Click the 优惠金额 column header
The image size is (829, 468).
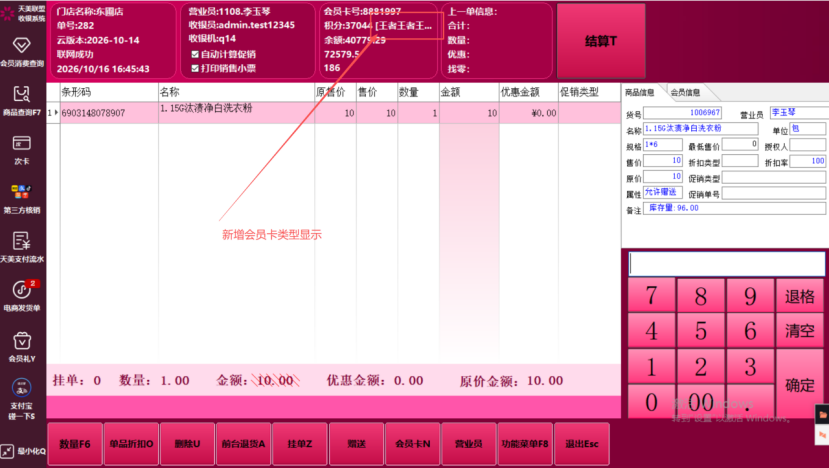click(x=528, y=92)
